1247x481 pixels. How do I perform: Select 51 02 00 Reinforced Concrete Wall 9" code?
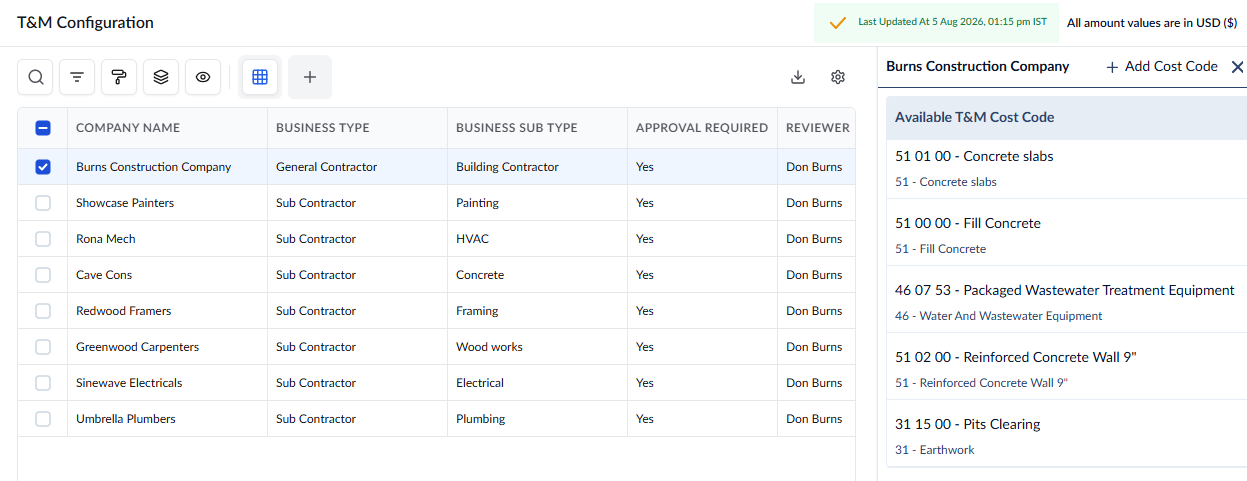[1066, 367]
